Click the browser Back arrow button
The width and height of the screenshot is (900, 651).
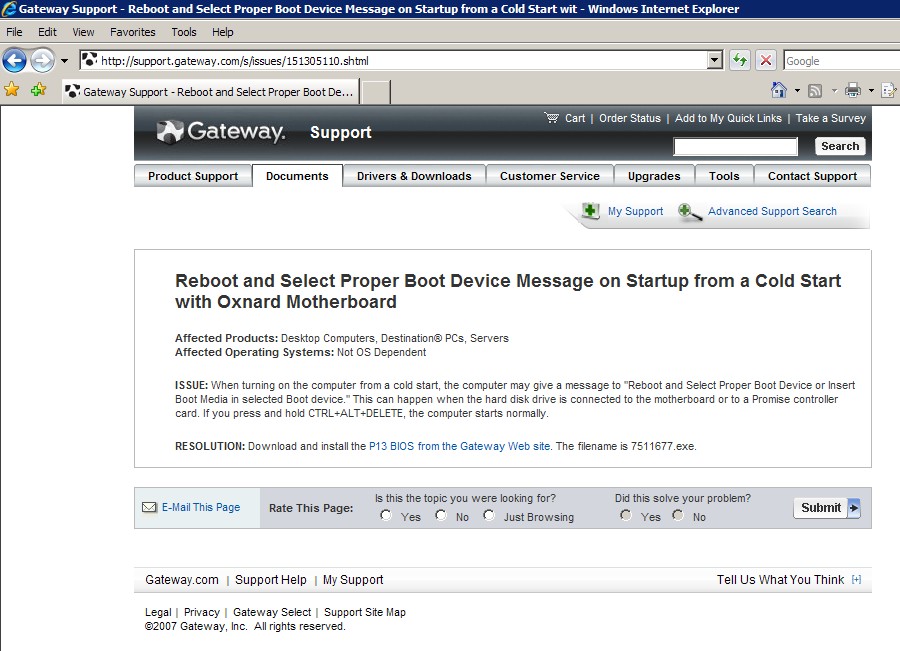(14, 60)
